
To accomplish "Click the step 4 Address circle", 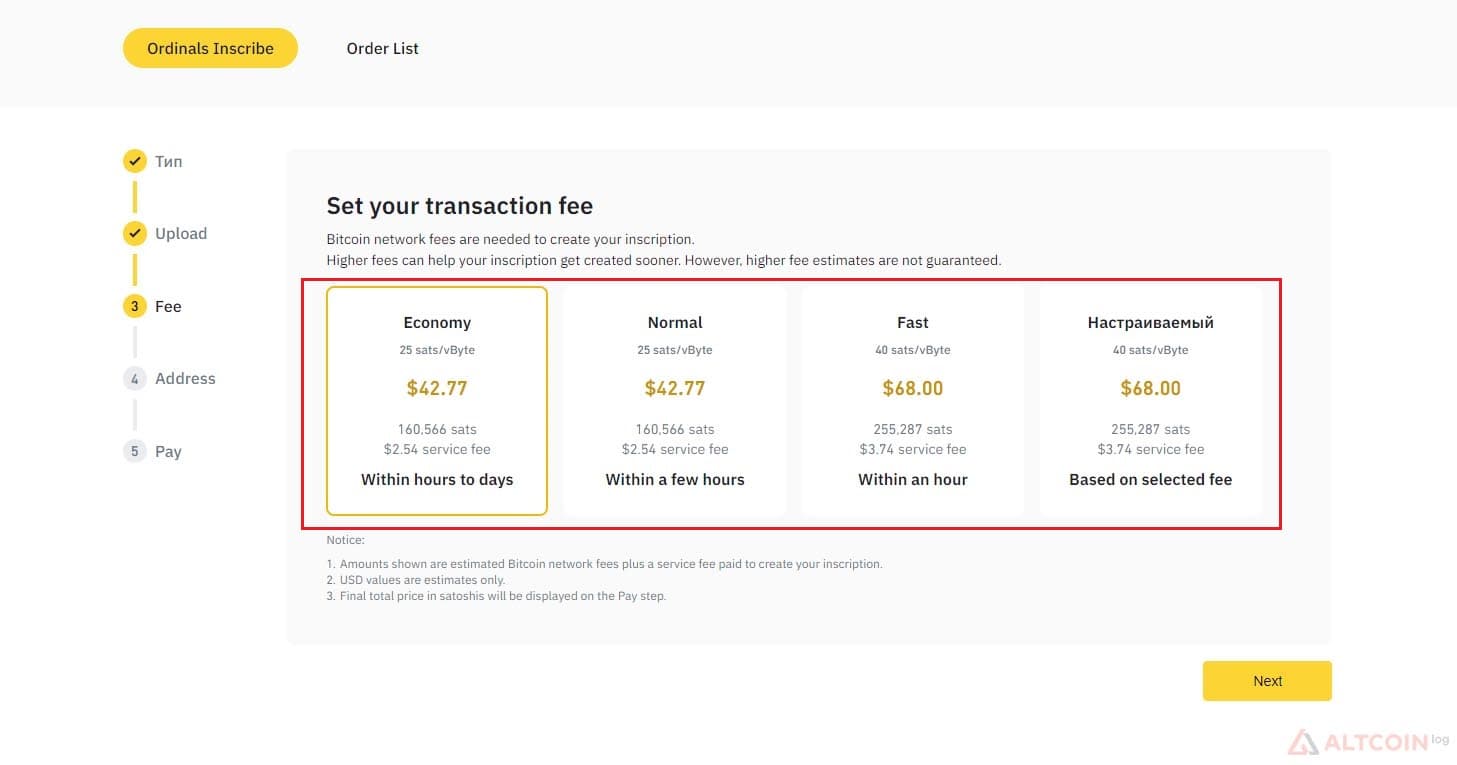I will tap(135, 379).
